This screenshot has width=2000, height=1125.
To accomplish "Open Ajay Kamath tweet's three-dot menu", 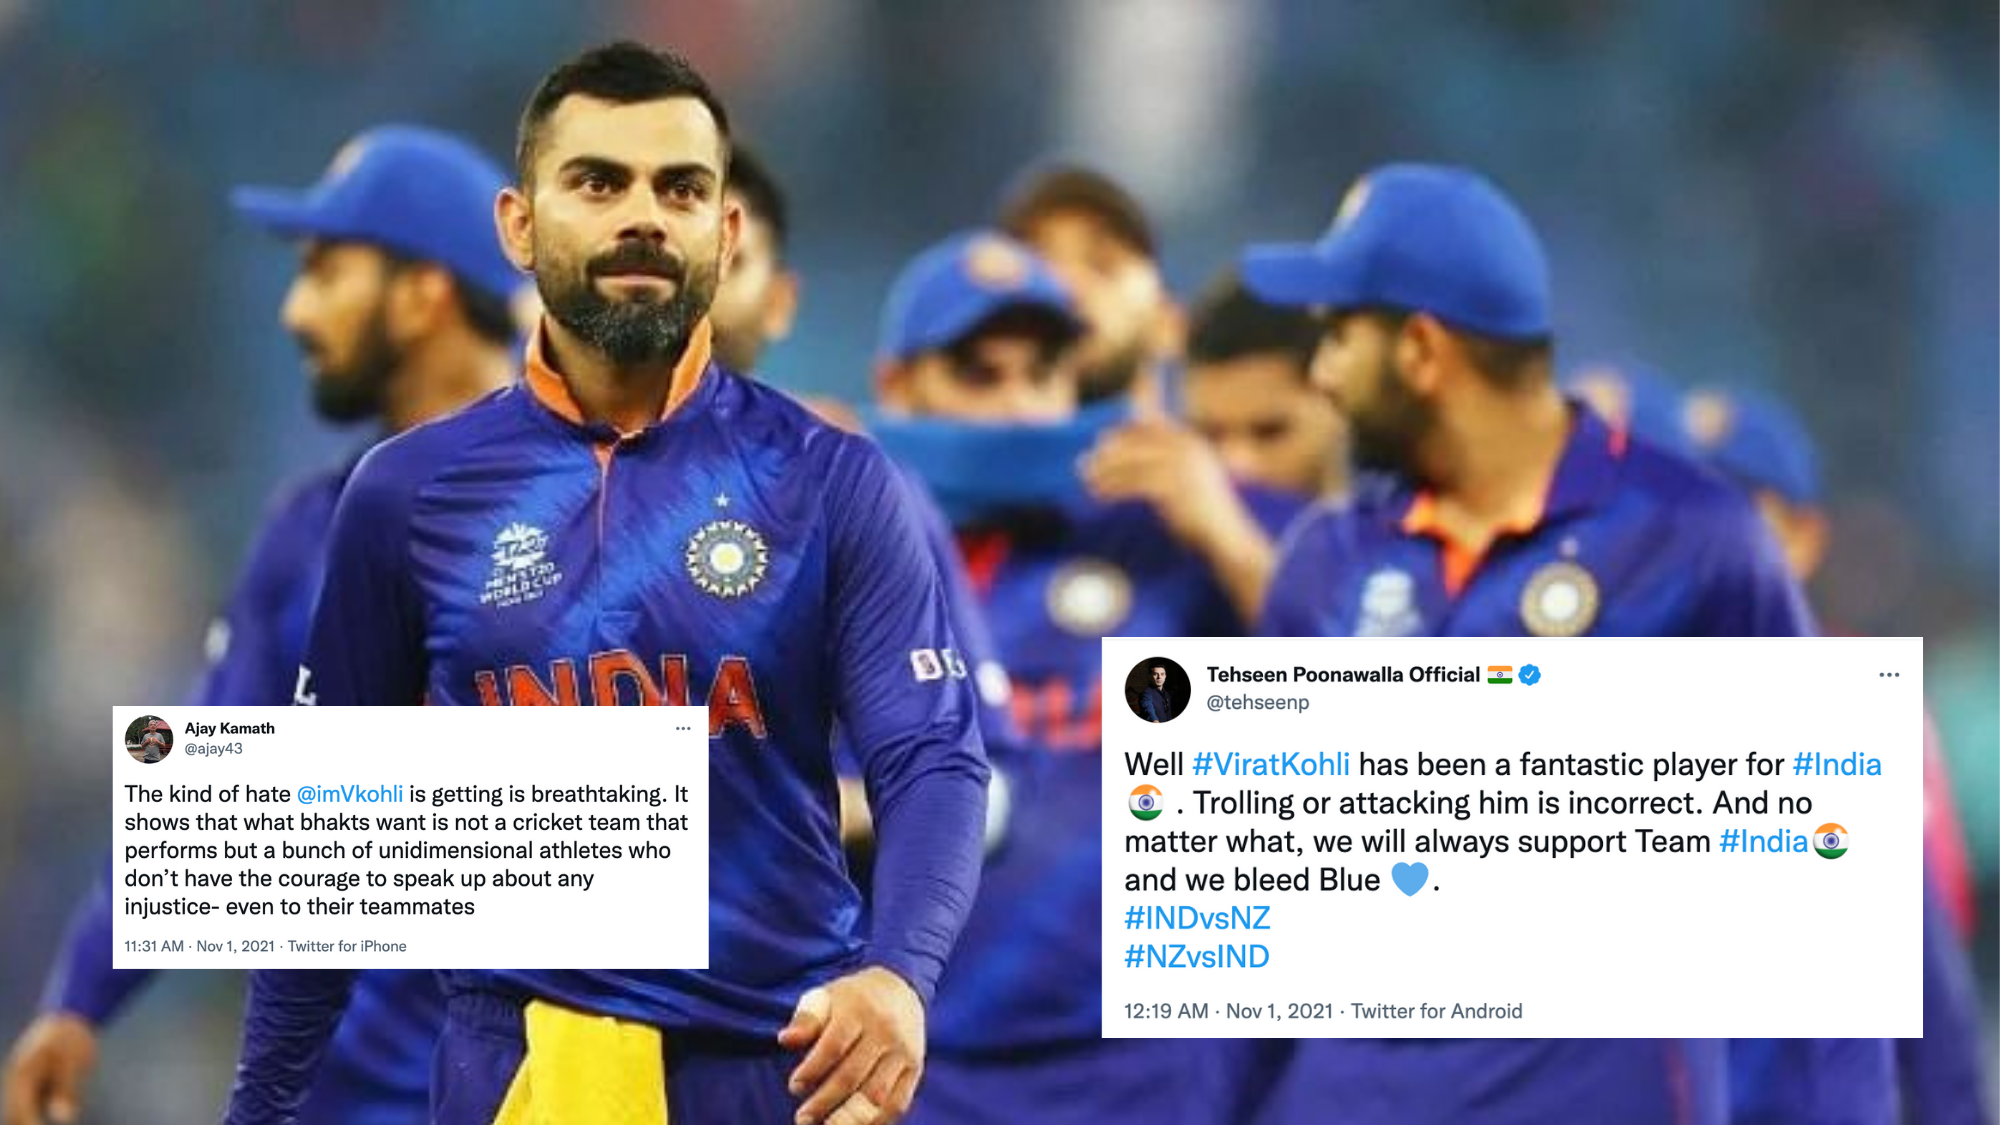I will pyautogui.click(x=683, y=728).
